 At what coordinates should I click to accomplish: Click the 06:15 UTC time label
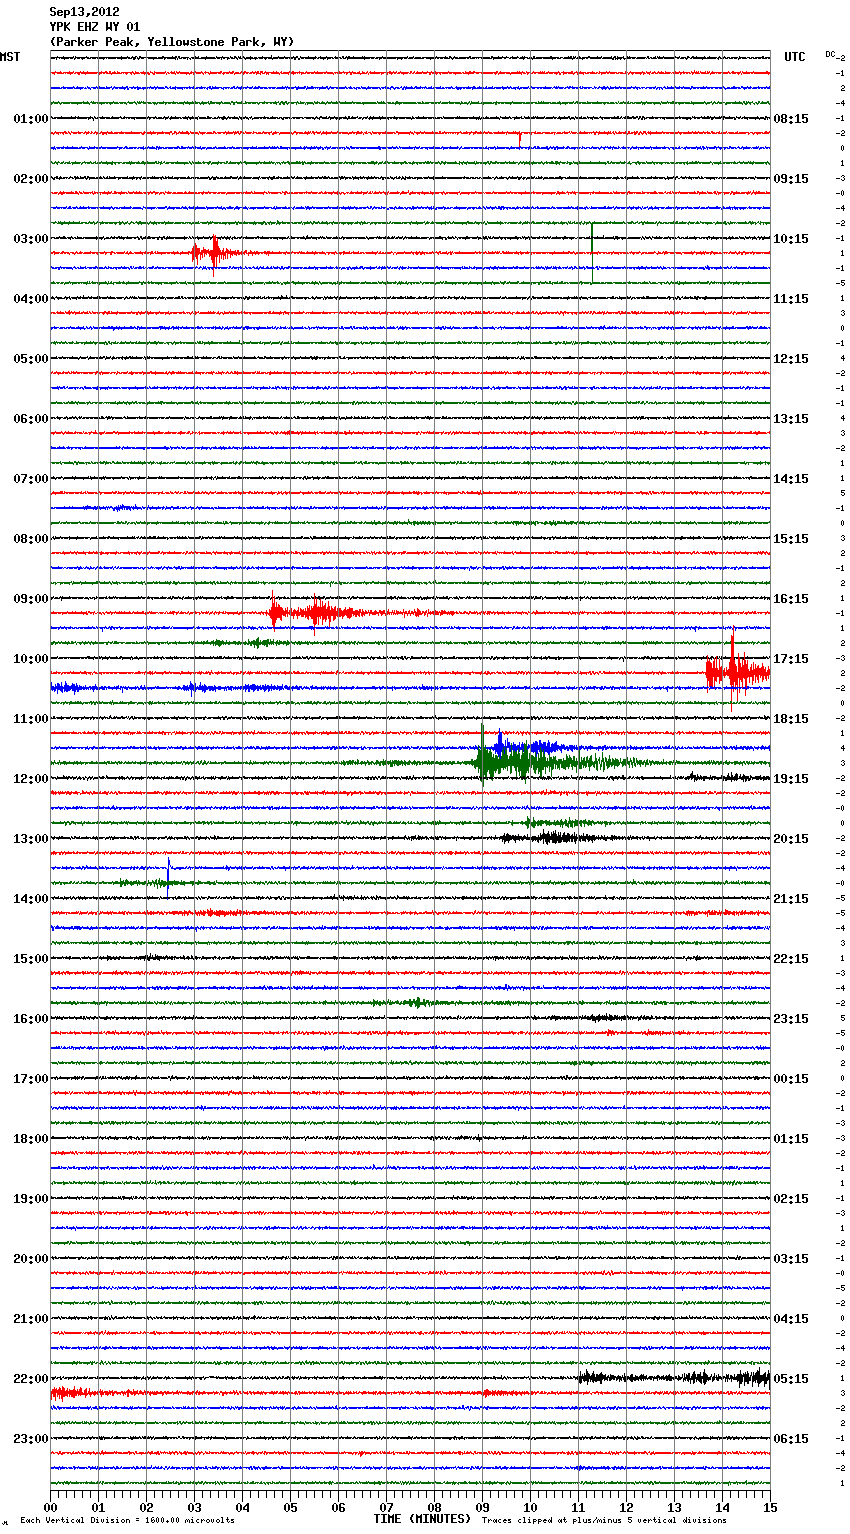click(791, 1439)
